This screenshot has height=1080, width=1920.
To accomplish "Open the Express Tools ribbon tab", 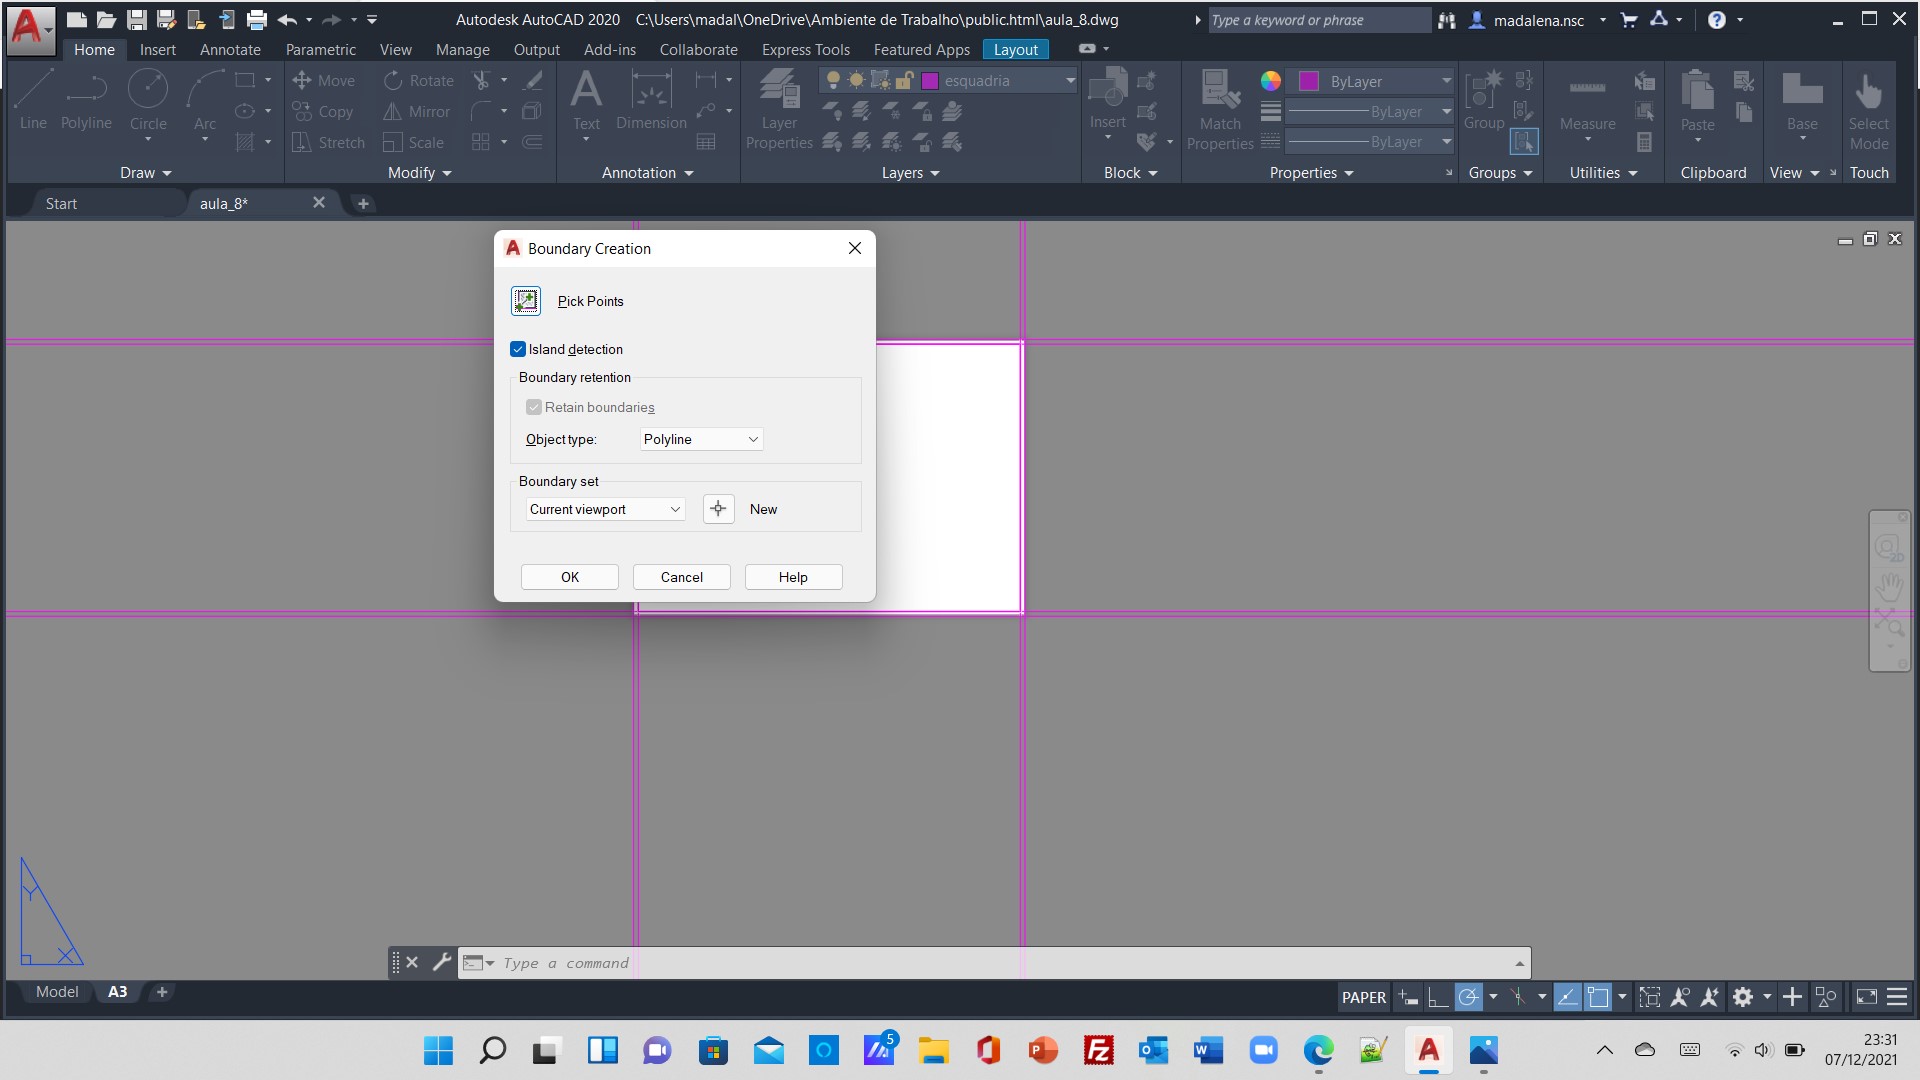I will tap(805, 49).
